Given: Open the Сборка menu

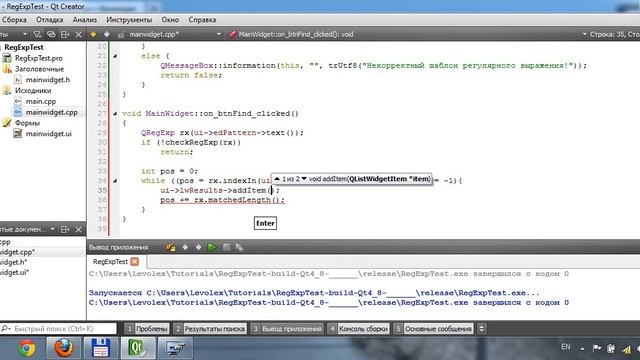Looking at the screenshot, I should click(14, 20).
